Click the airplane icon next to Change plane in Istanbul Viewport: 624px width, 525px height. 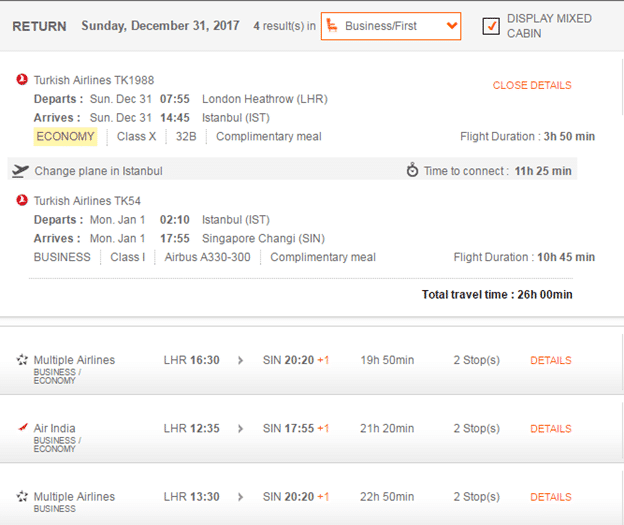[x=20, y=171]
